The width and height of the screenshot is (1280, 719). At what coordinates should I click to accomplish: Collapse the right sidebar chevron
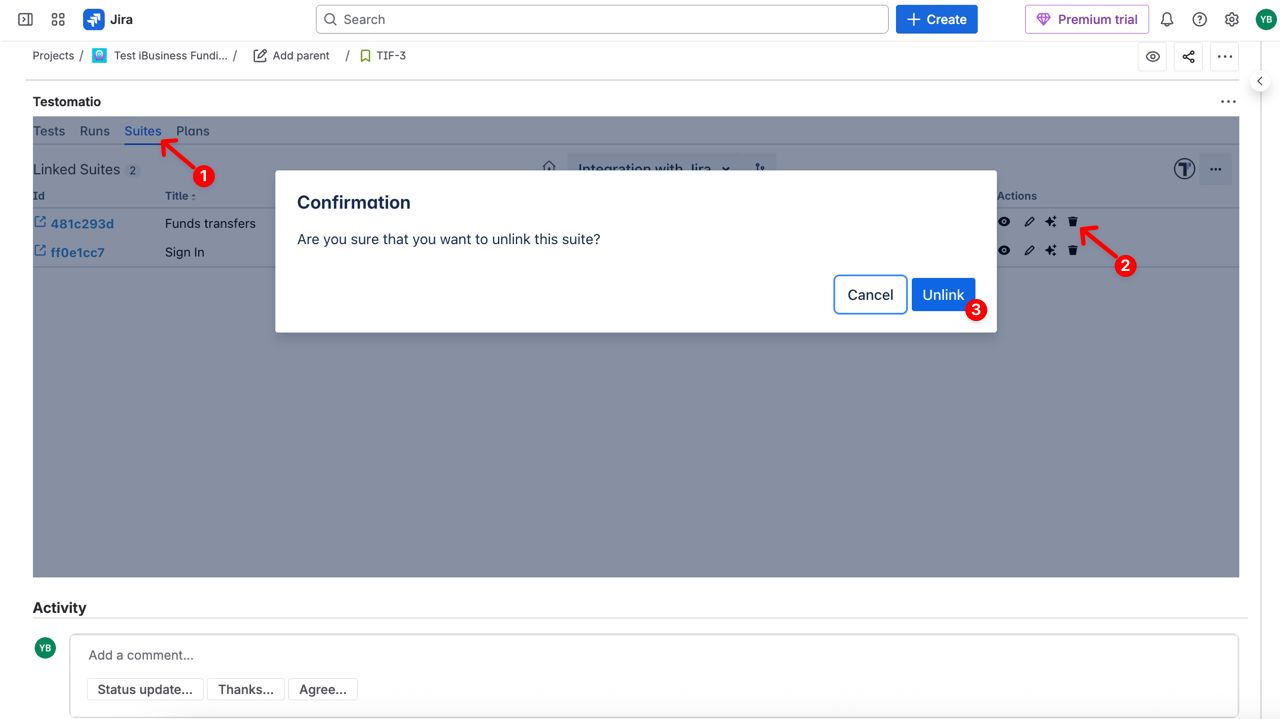[1260, 81]
